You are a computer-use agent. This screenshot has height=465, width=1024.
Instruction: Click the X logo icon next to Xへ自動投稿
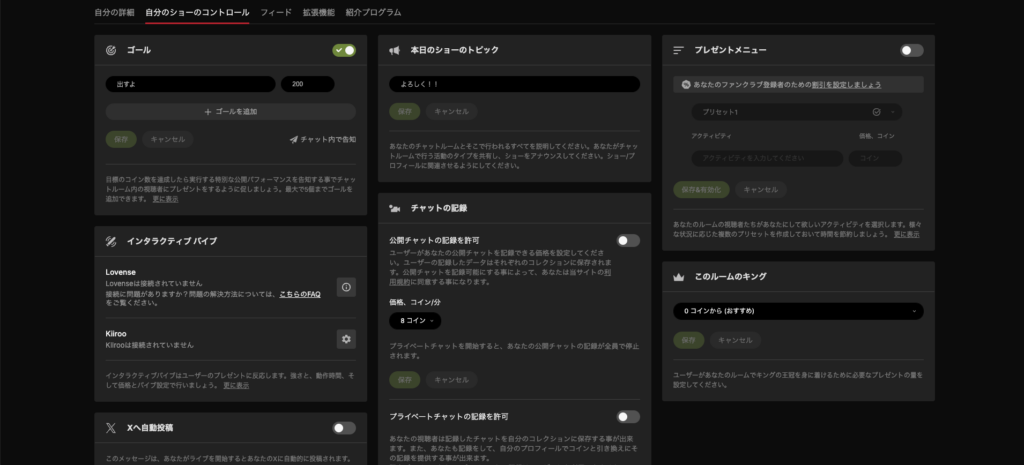tap(111, 428)
